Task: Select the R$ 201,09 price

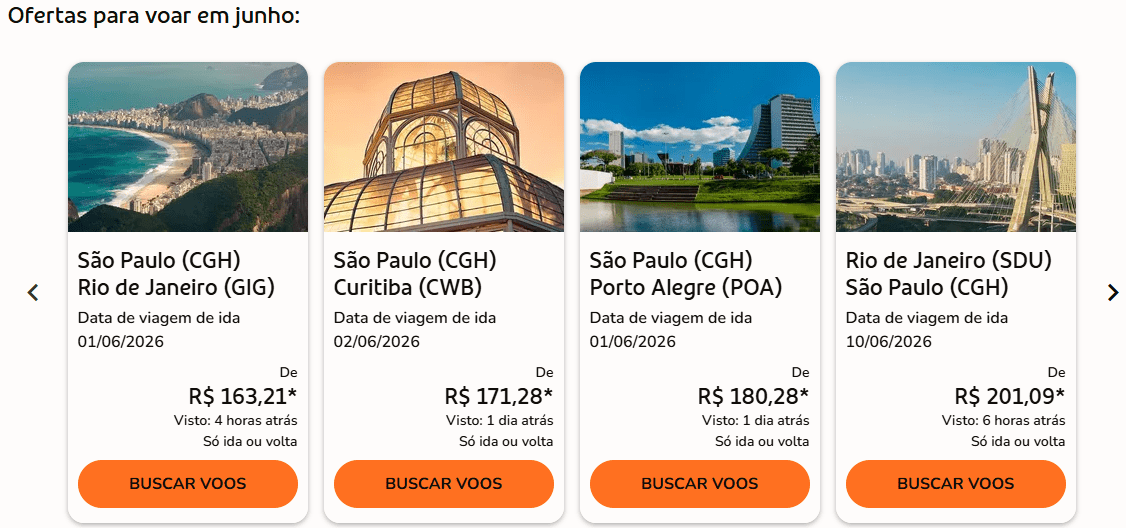Action: pos(1009,396)
